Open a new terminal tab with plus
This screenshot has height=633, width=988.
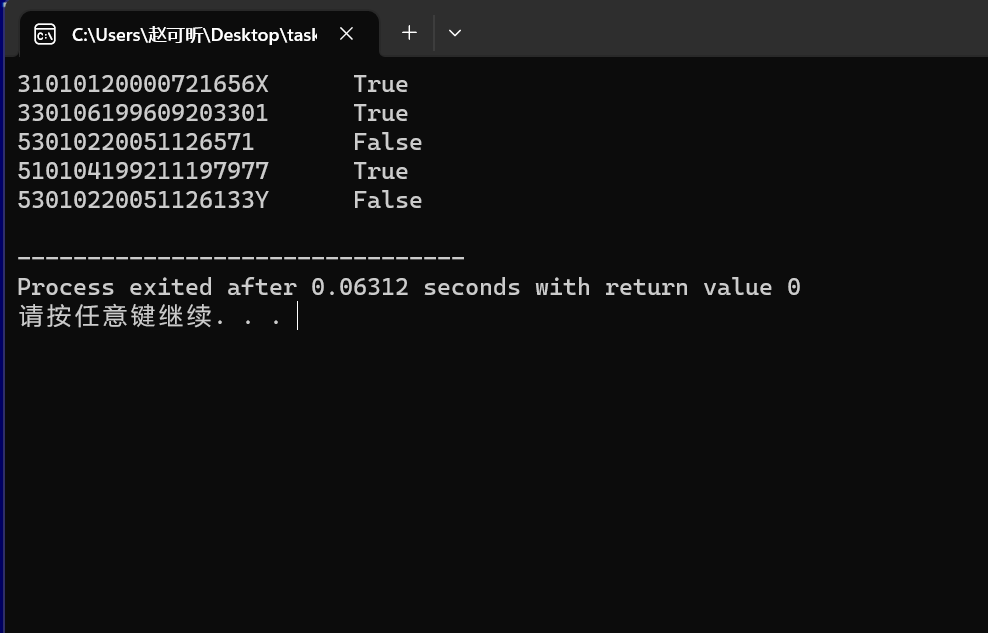(x=409, y=33)
